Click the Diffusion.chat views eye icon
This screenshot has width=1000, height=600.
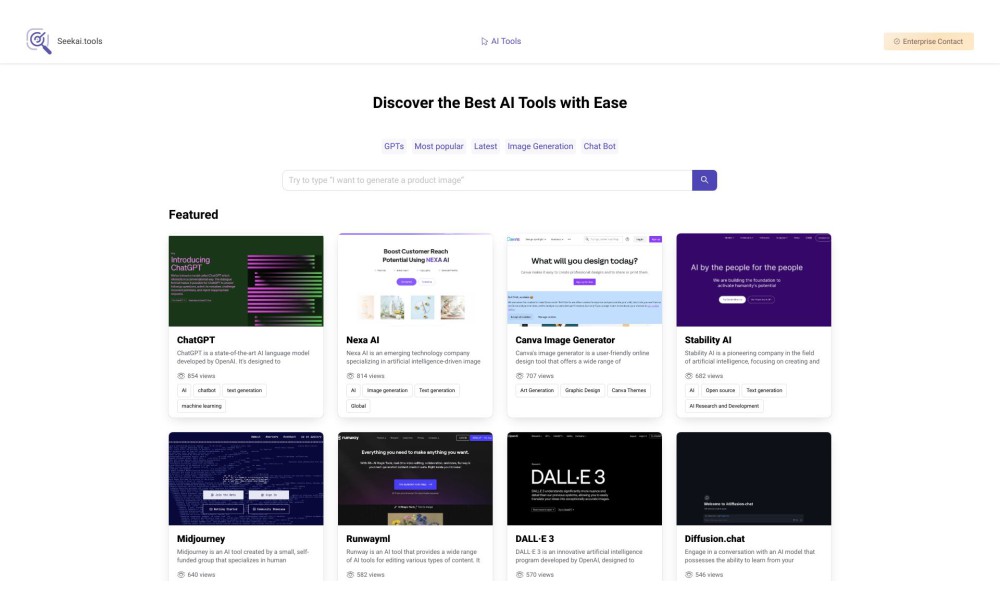[x=689, y=574]
